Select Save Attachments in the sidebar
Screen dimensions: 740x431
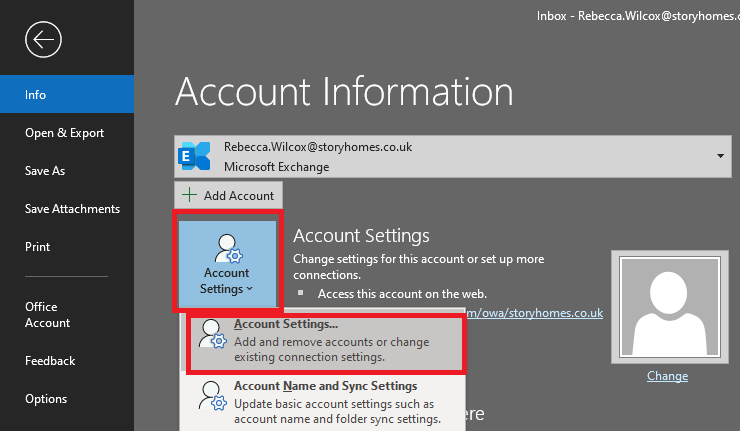tap(67, 209)
